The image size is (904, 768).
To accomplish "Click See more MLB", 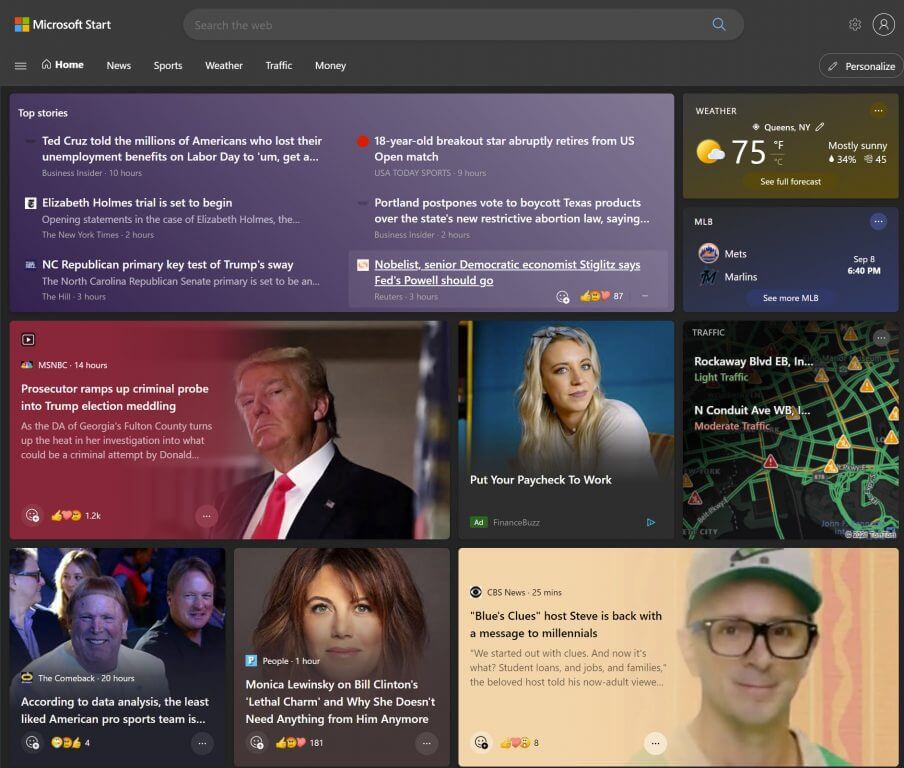I will (790, 298).
